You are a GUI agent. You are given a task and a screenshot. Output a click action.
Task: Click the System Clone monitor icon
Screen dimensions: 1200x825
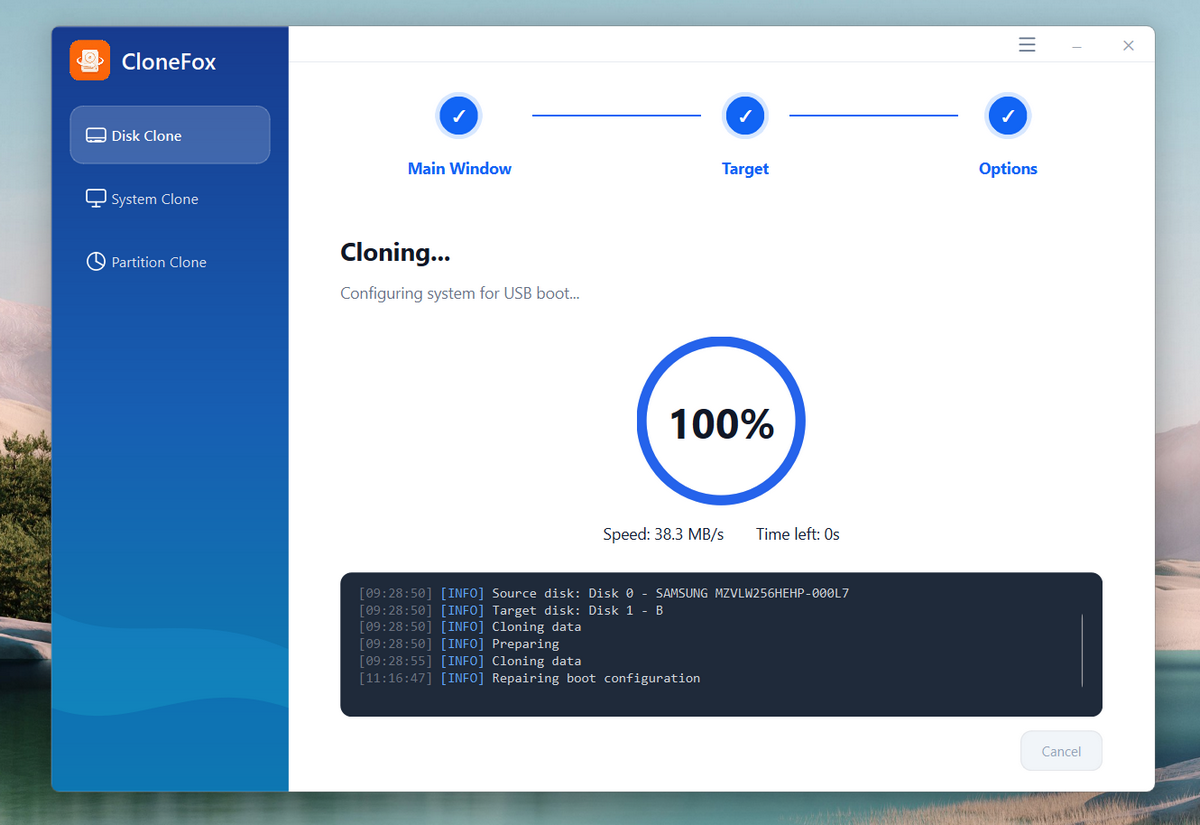point(96,198)
